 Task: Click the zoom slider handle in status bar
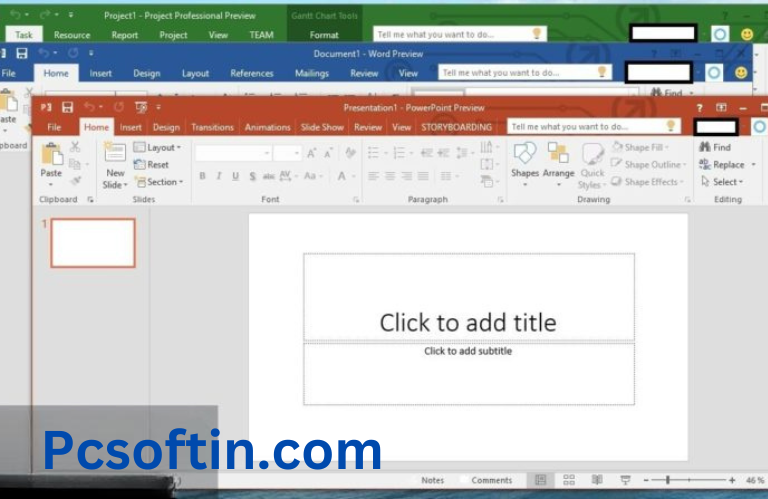tap(668, 480)
